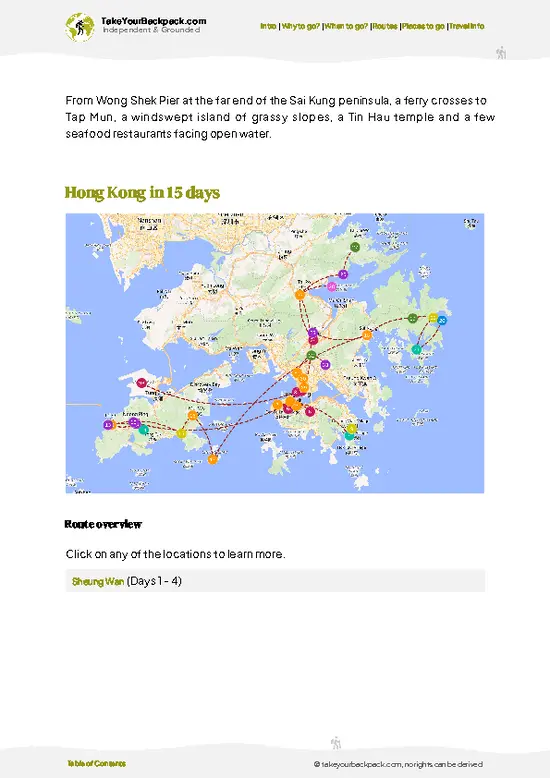The width and height of the screenshot is (550, 778).
Task: Select the yellow marker beside the blue marker
Action: (x=433, y=318)
